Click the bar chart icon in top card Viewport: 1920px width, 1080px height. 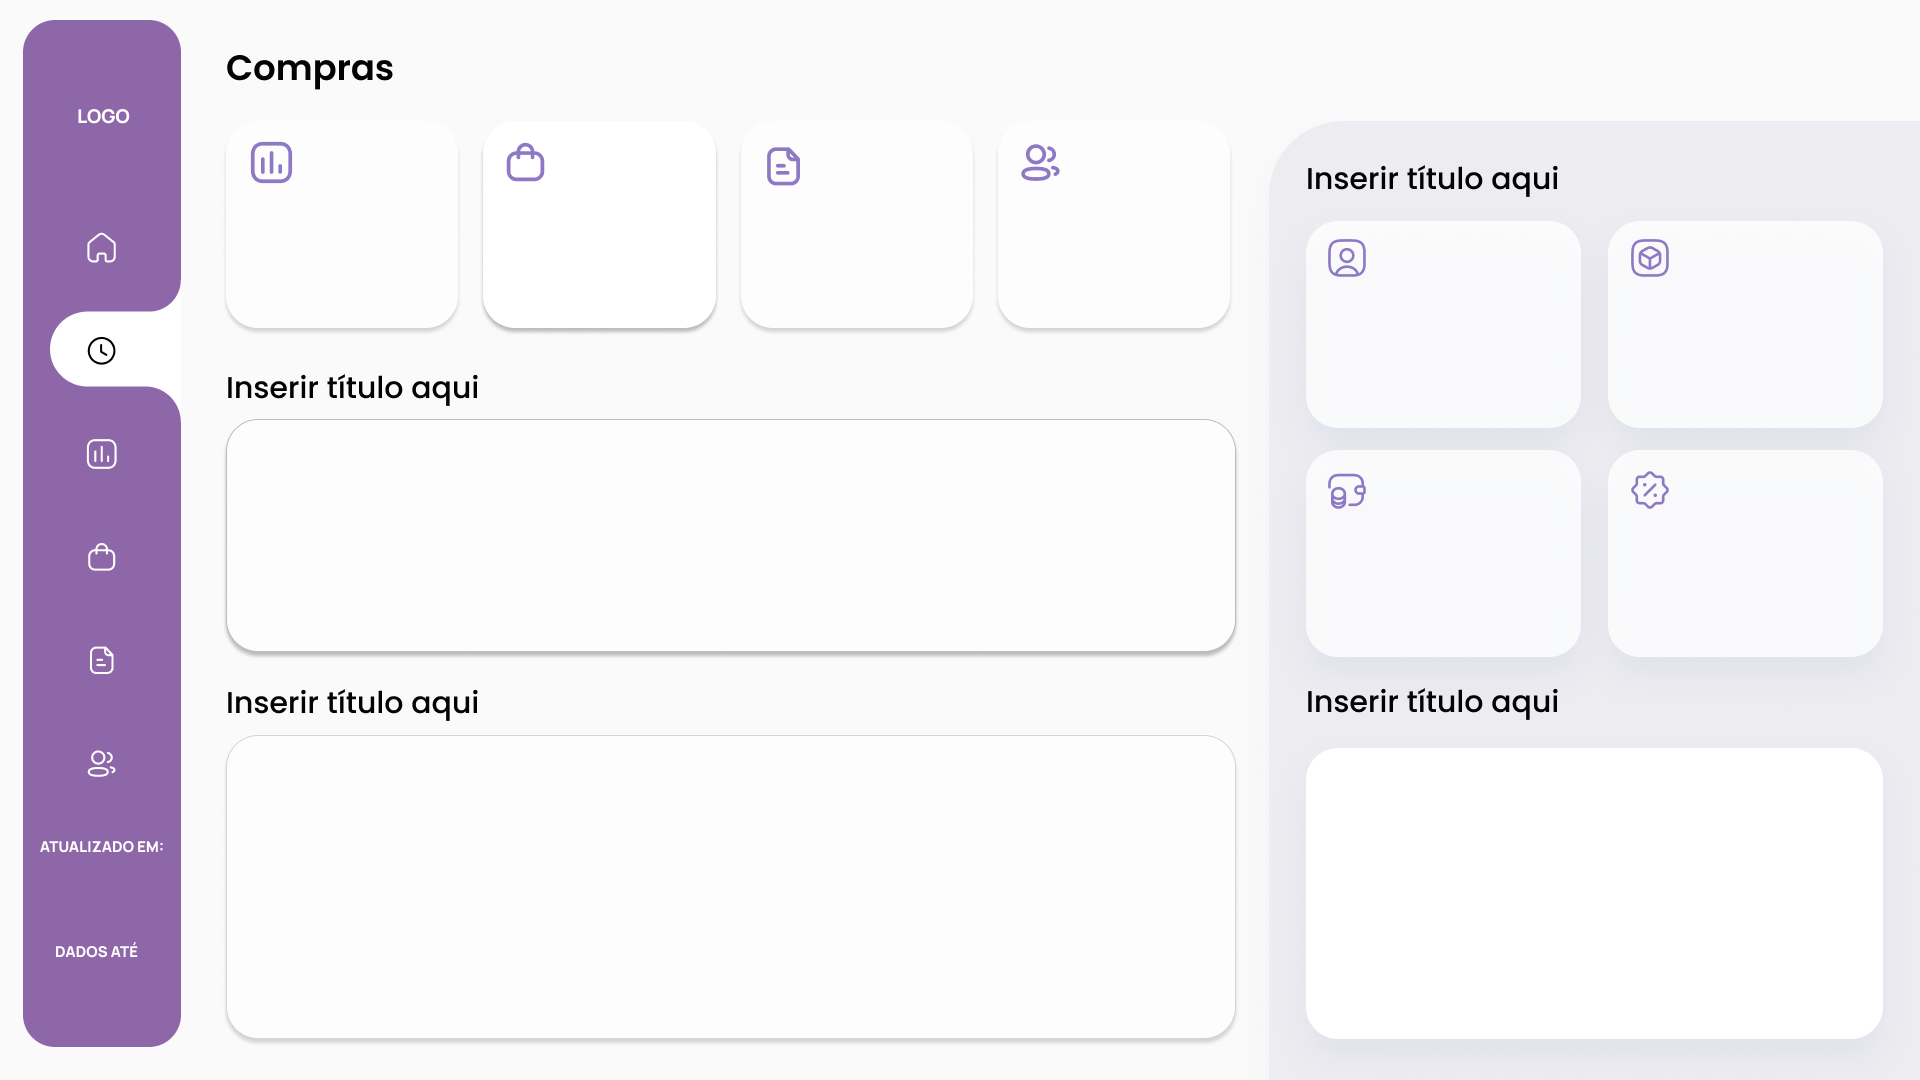coord(271,163)
